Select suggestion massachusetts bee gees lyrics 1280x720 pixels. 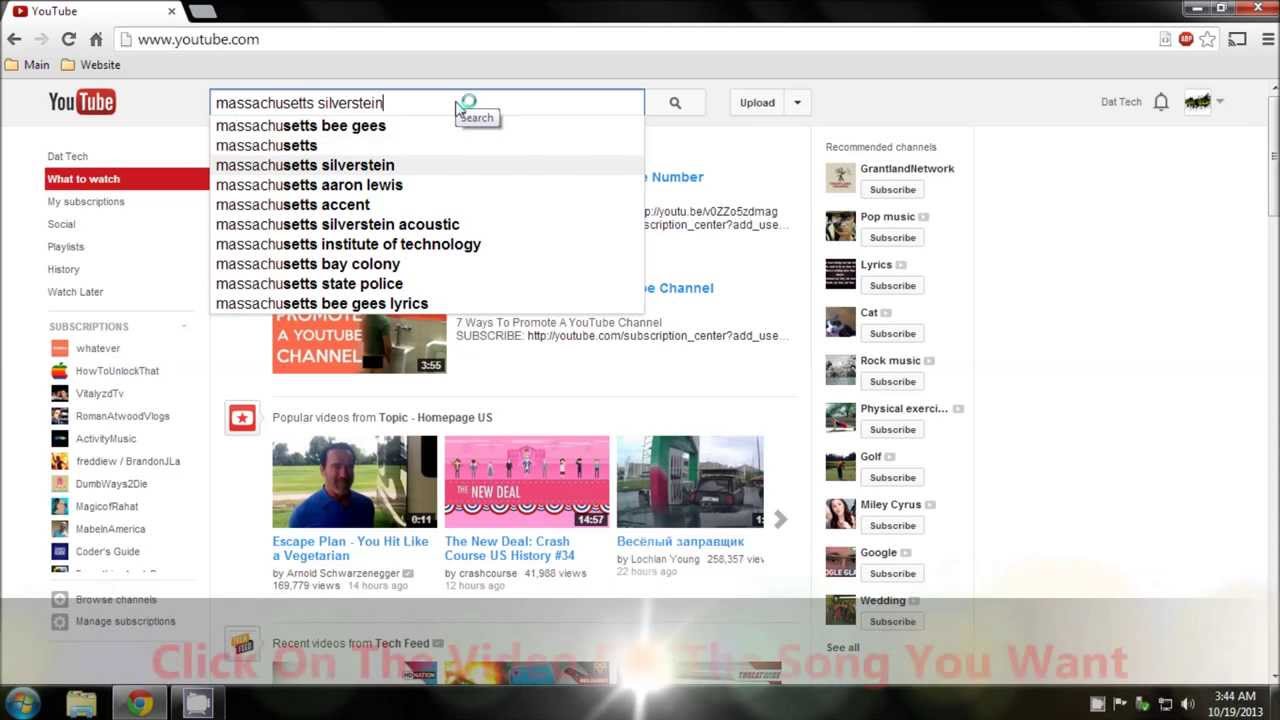click(427, 304)
